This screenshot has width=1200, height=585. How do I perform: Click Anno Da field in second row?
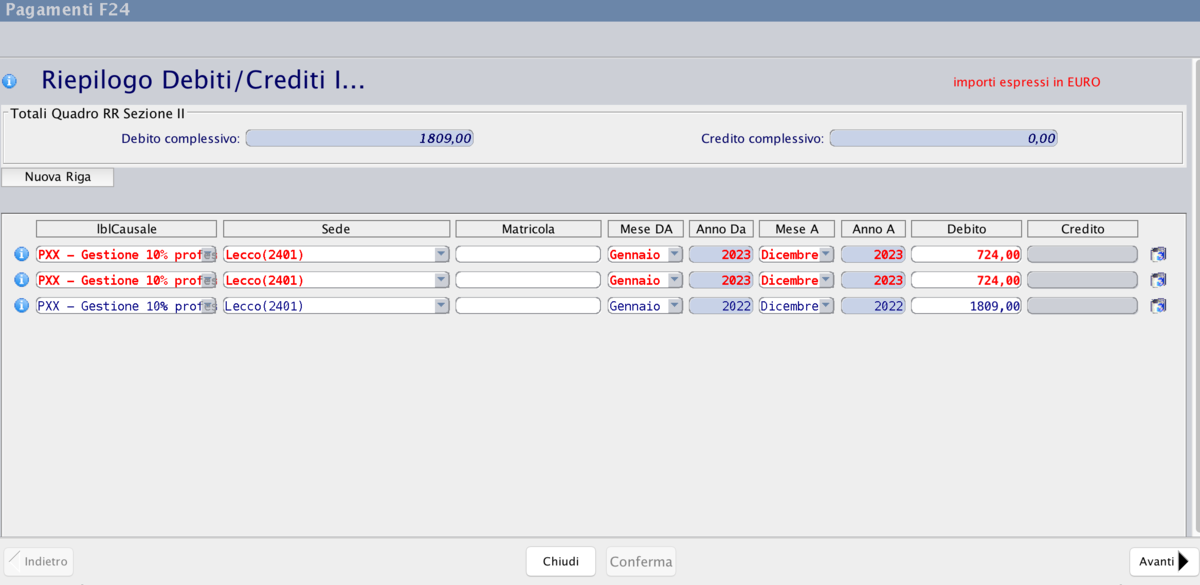(x=721, y=280)
